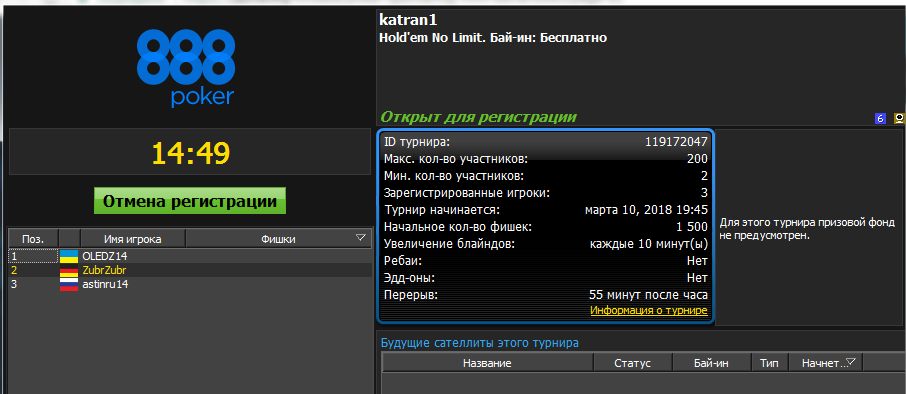This screenshot has height=394, width=906.
Task: Click the flag icon beside ZubrZubr
Action: pos(69,270)
